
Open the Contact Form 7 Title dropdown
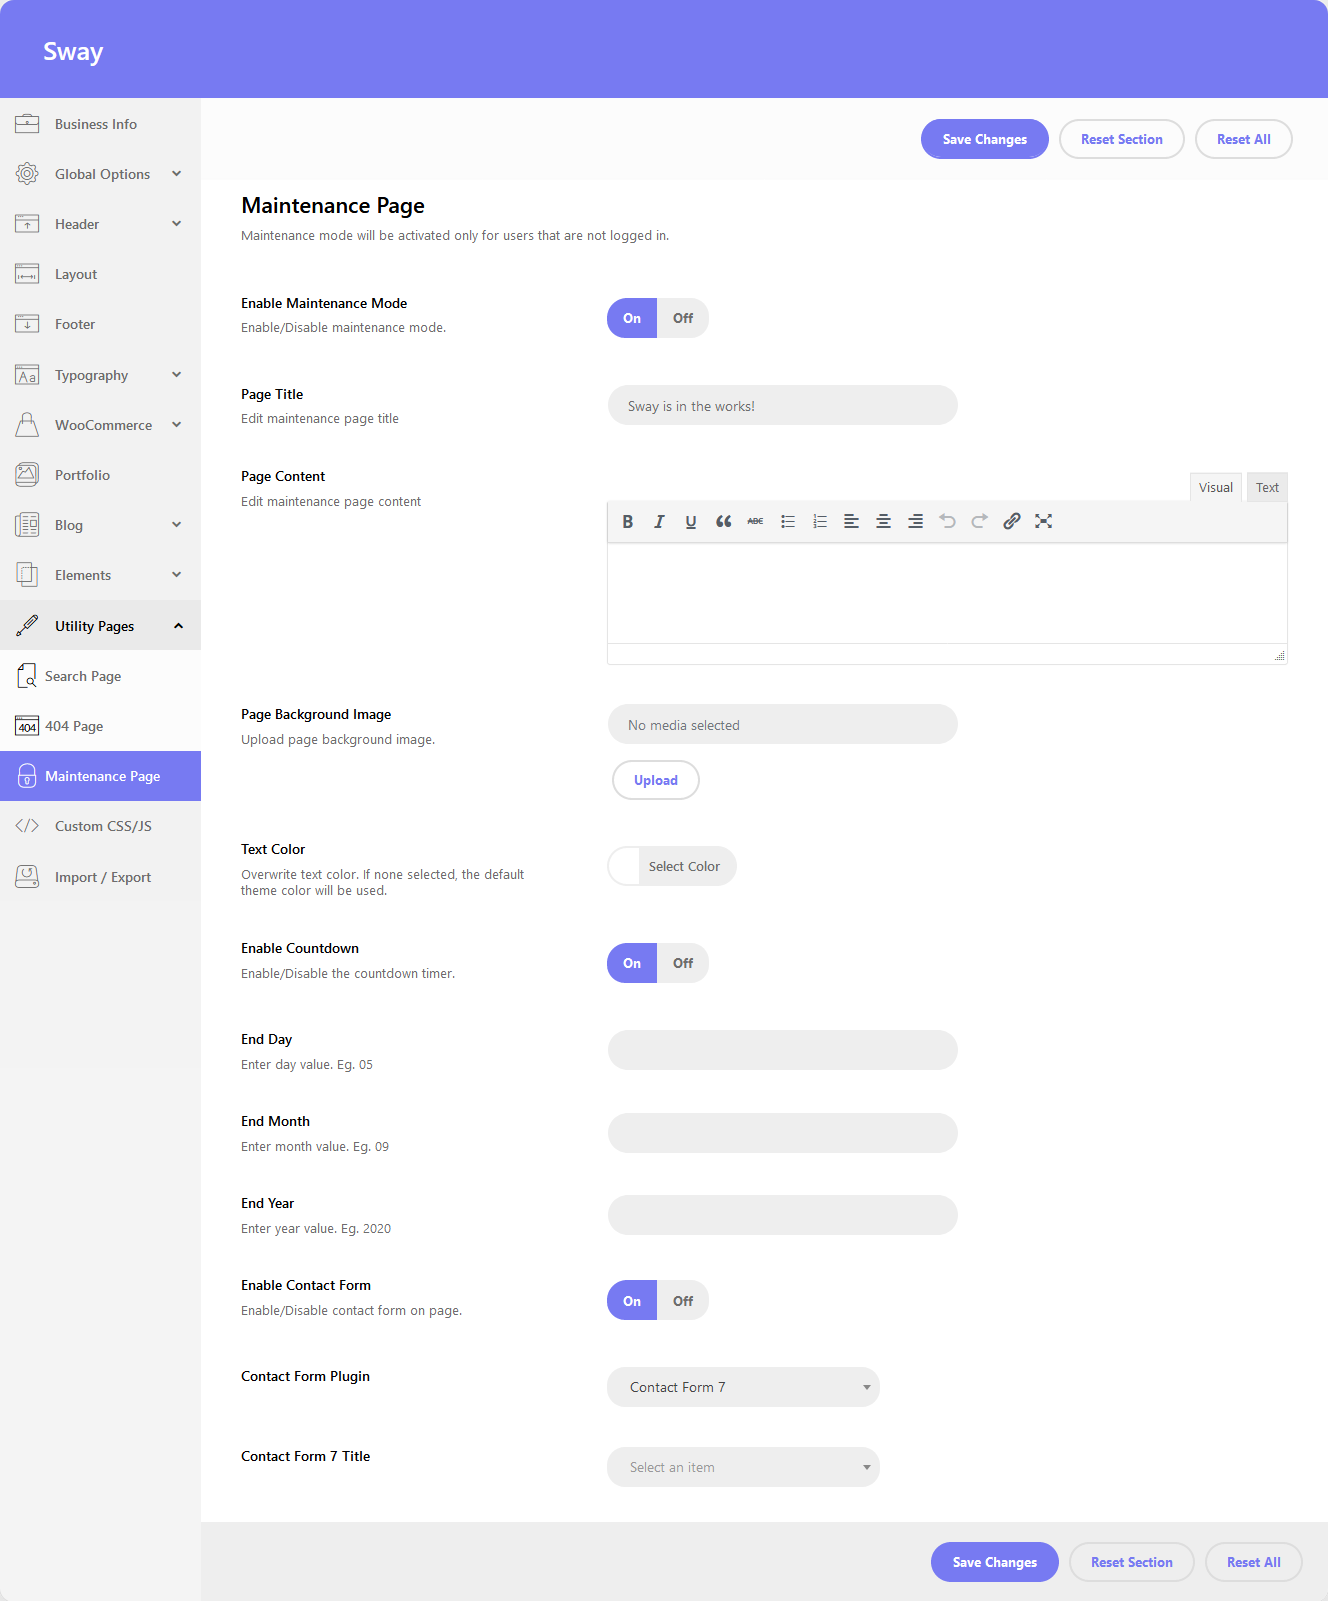click(x=743, y=1467)
